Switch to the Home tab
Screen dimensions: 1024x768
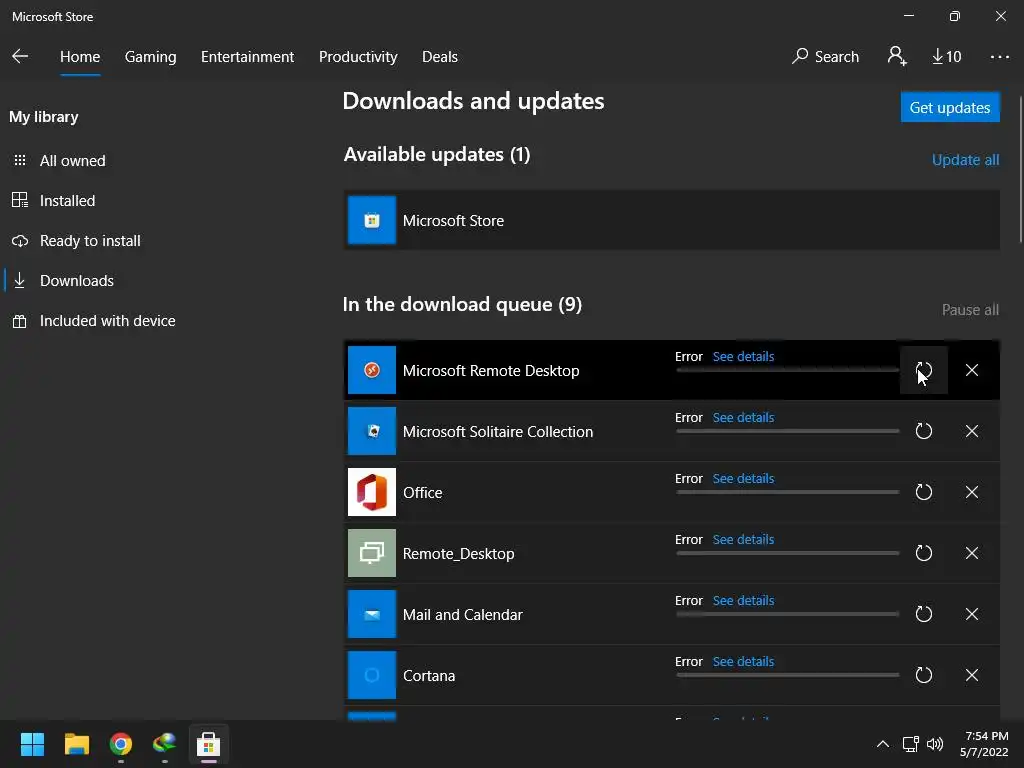click(80, 57)
